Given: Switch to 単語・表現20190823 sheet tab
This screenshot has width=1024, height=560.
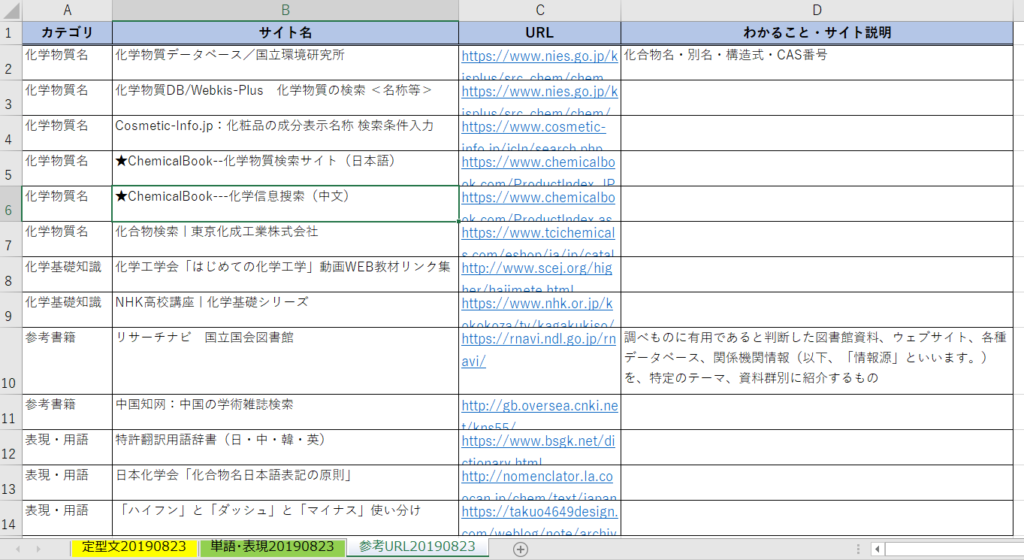Looking at the screenshot, I should [x=272, y=547].
